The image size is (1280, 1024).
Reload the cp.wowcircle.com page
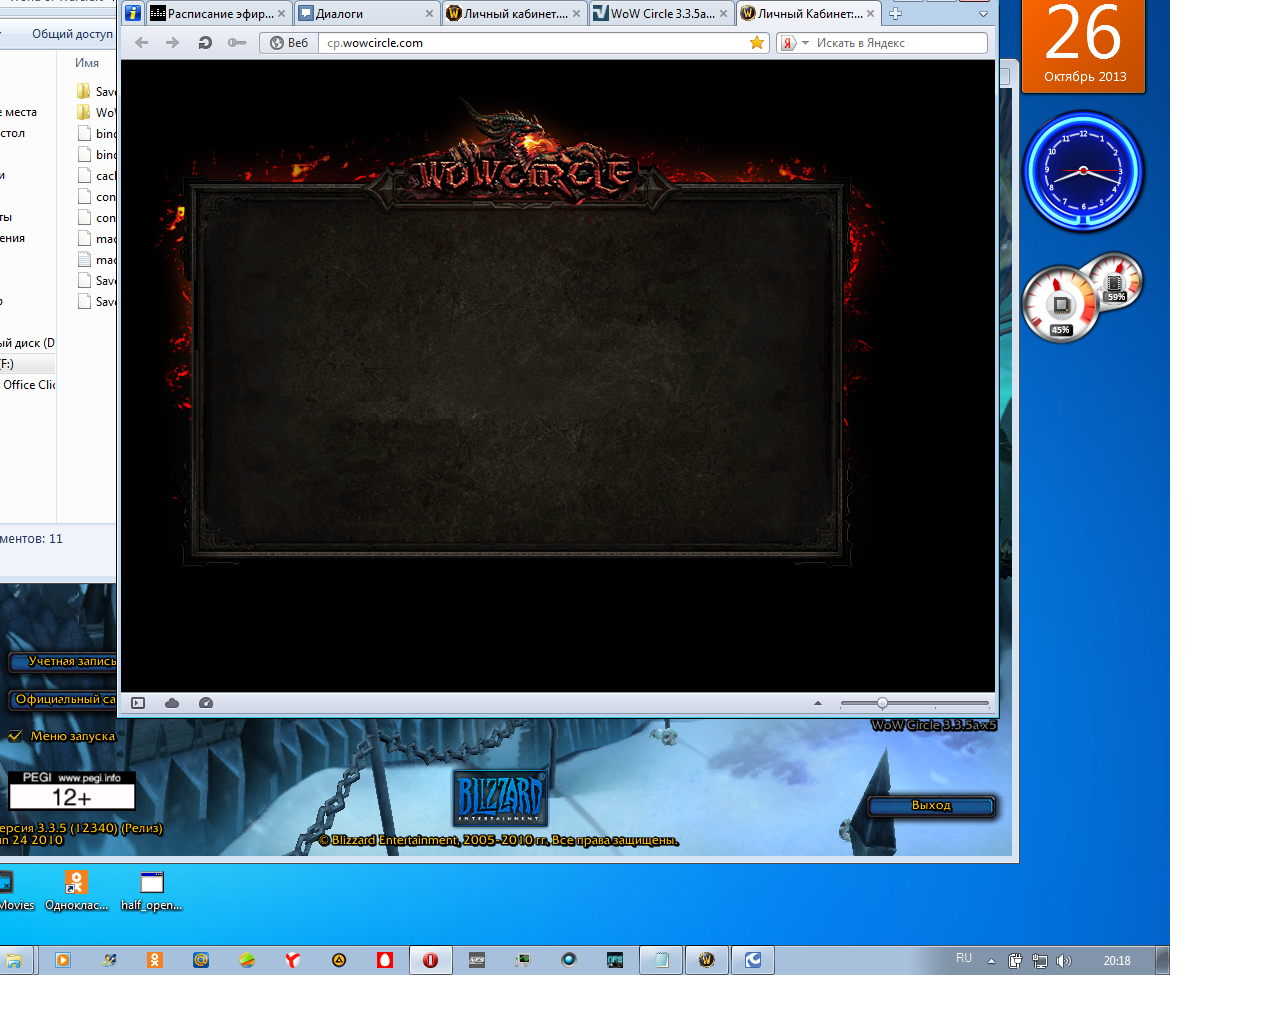click(204, 43)
